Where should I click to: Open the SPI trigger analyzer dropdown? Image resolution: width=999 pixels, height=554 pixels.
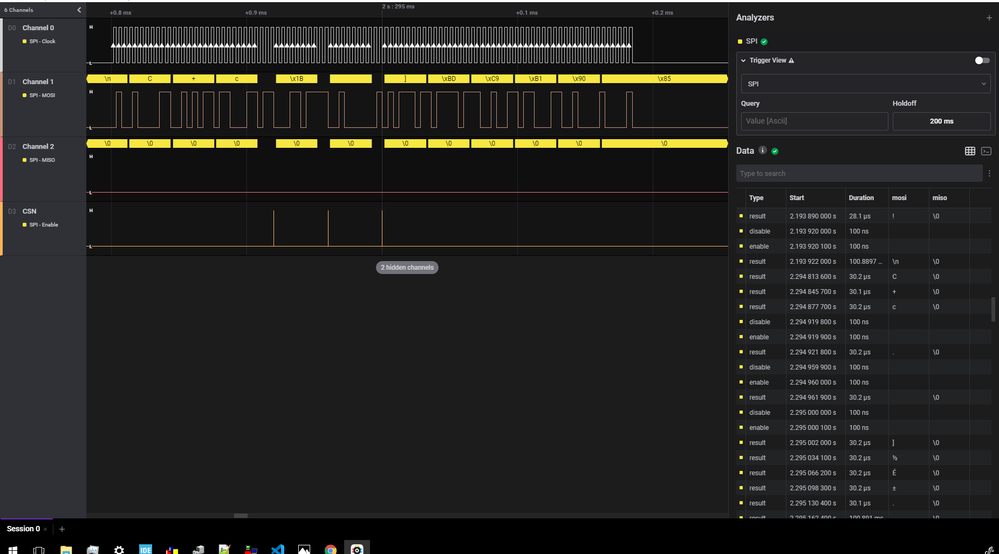(x=865, y=83)
